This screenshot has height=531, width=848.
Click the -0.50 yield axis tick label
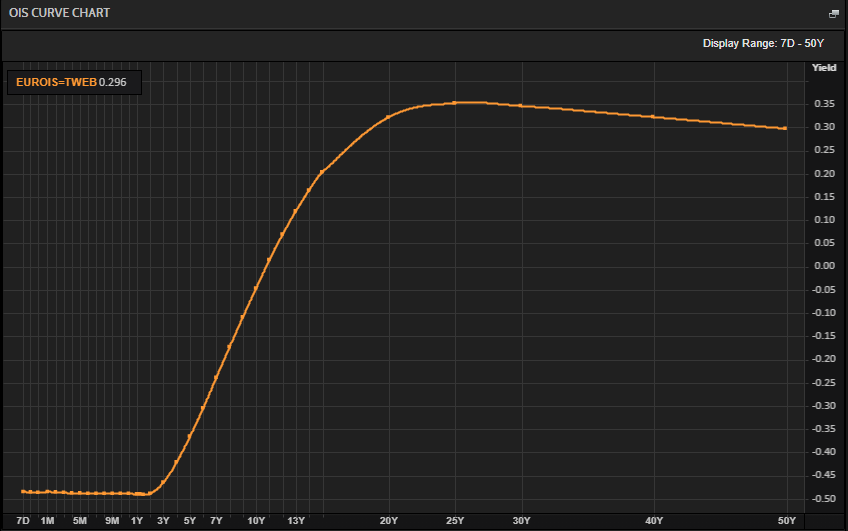point(823,499)
